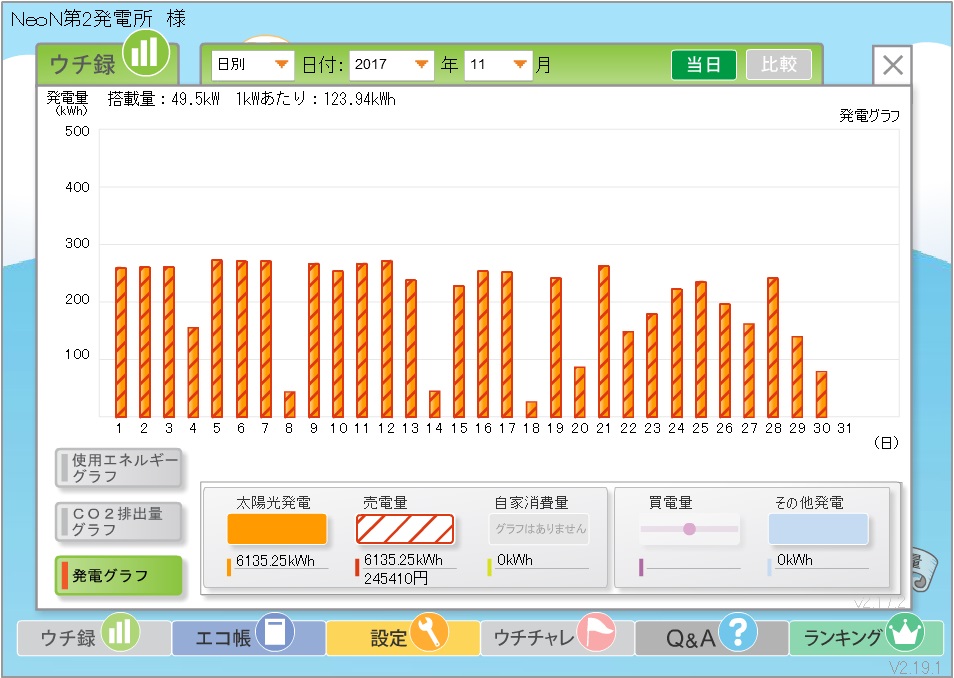Click the グラフはありません placeholder box
This screenshot has height=678, width=954.
540,529
